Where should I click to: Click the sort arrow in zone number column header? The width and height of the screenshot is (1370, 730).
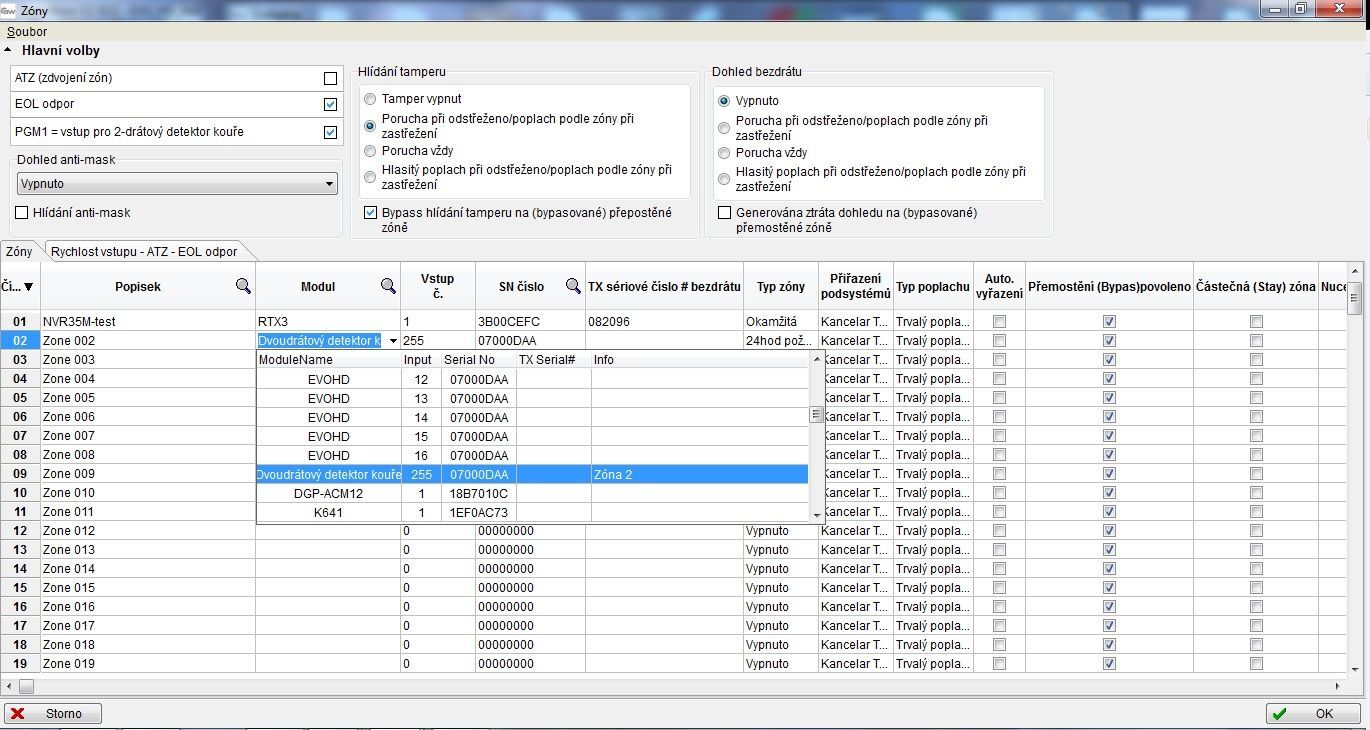(28, 287)
